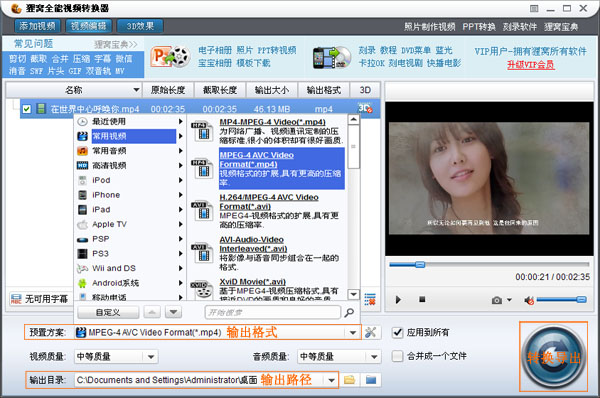Open the 预置方案 format dropdown
Image resolution: width=600 pixels, height=398 pixels.
tap(353, 333)
